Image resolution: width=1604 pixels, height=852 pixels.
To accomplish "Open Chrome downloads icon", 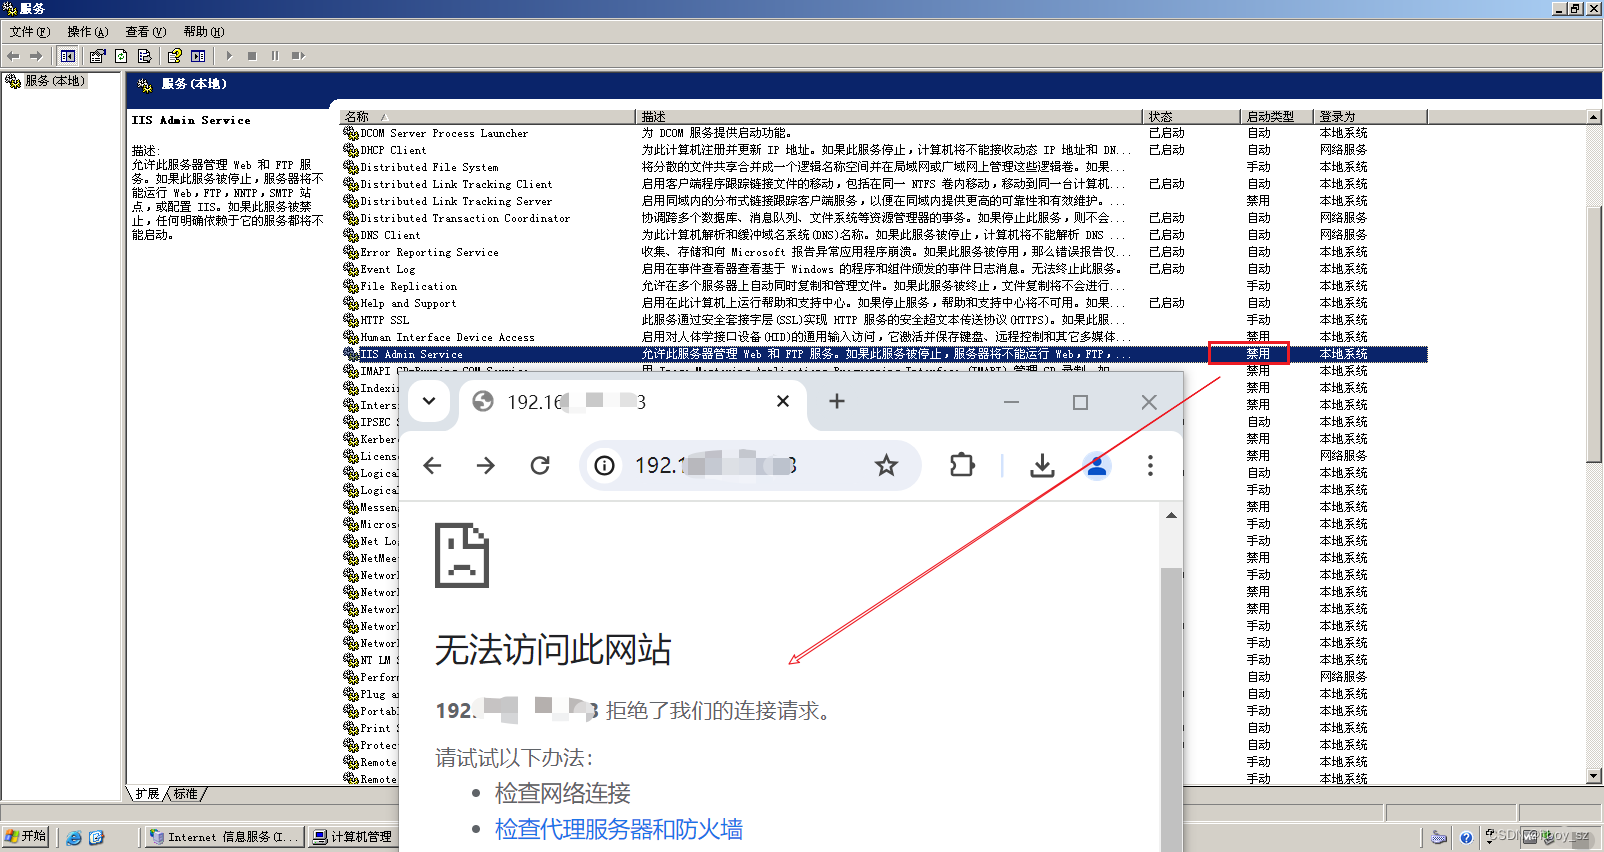I will click(1042, 465).
